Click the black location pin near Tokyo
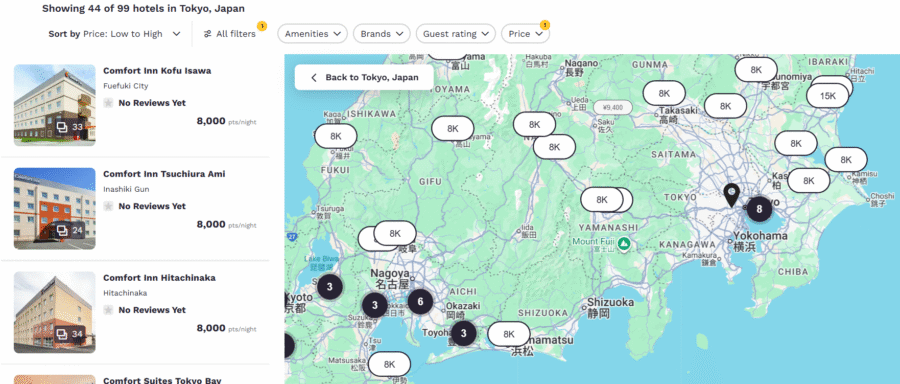Viewport: 900px width, 384px height. coord(731,195)
